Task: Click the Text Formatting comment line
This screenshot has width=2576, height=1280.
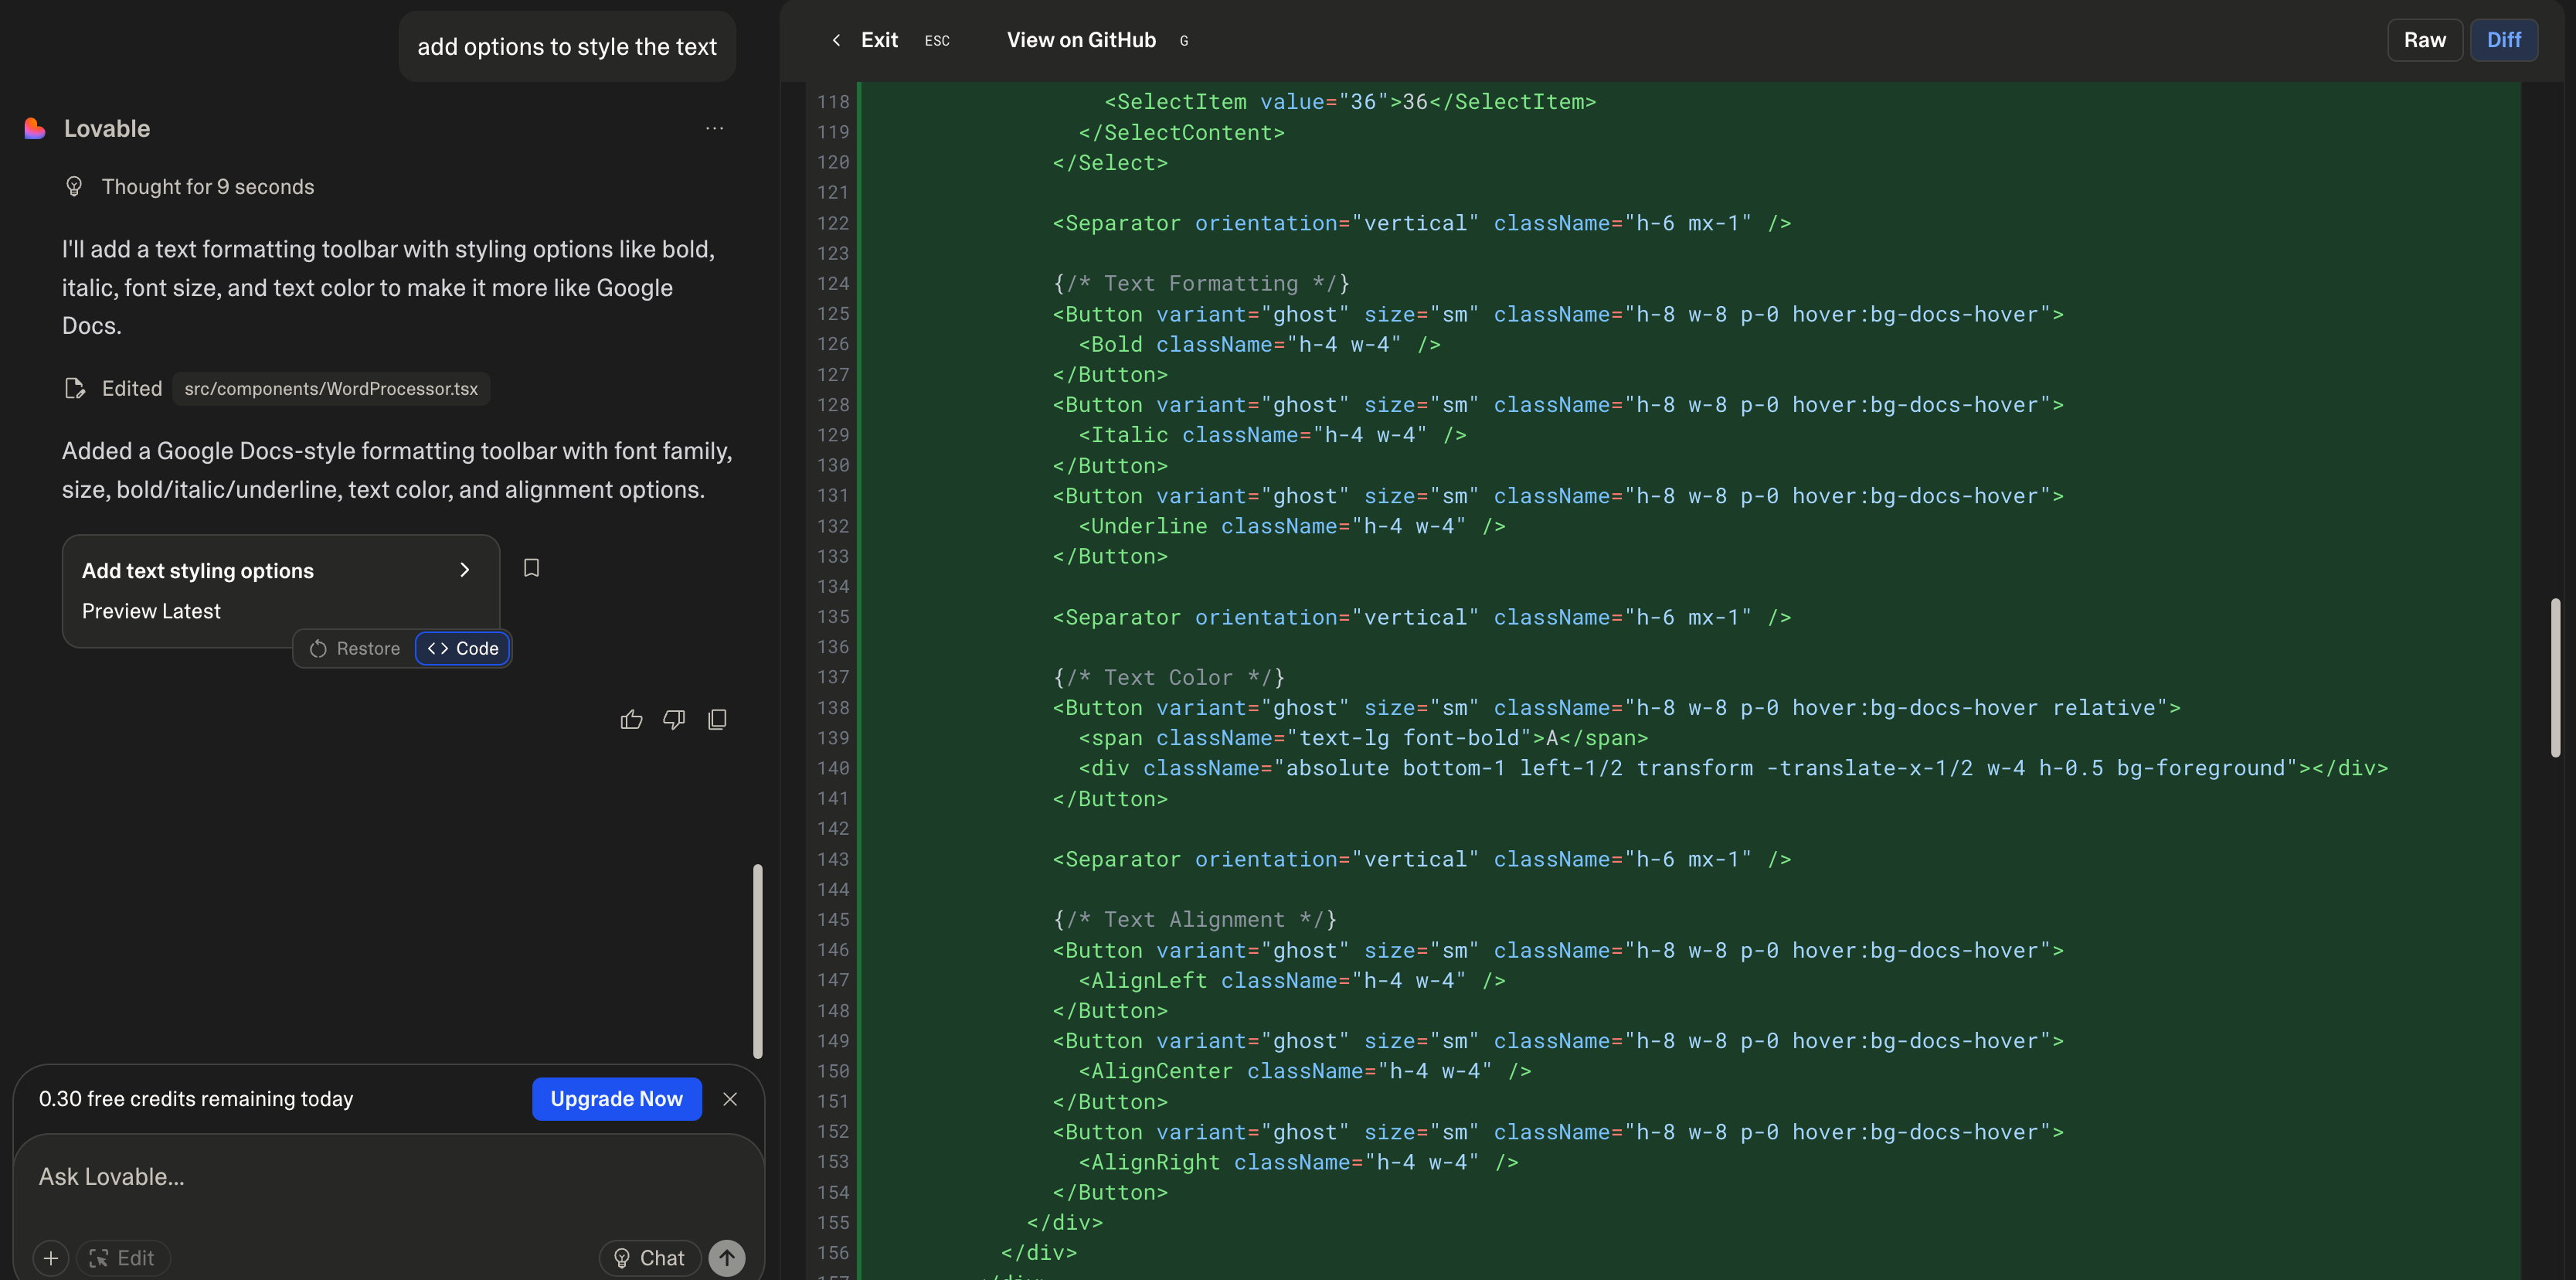Action: [x=1201, y=283]
